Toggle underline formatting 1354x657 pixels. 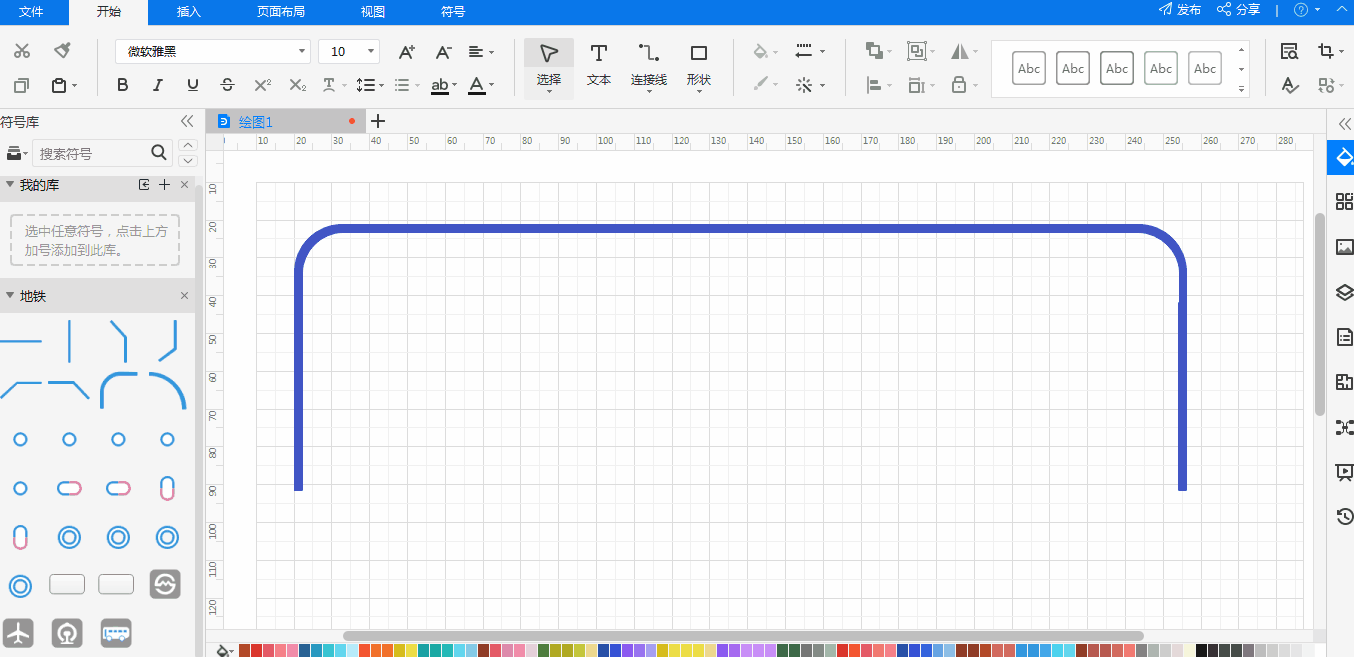pyautogui.click(x=193, y=85)
